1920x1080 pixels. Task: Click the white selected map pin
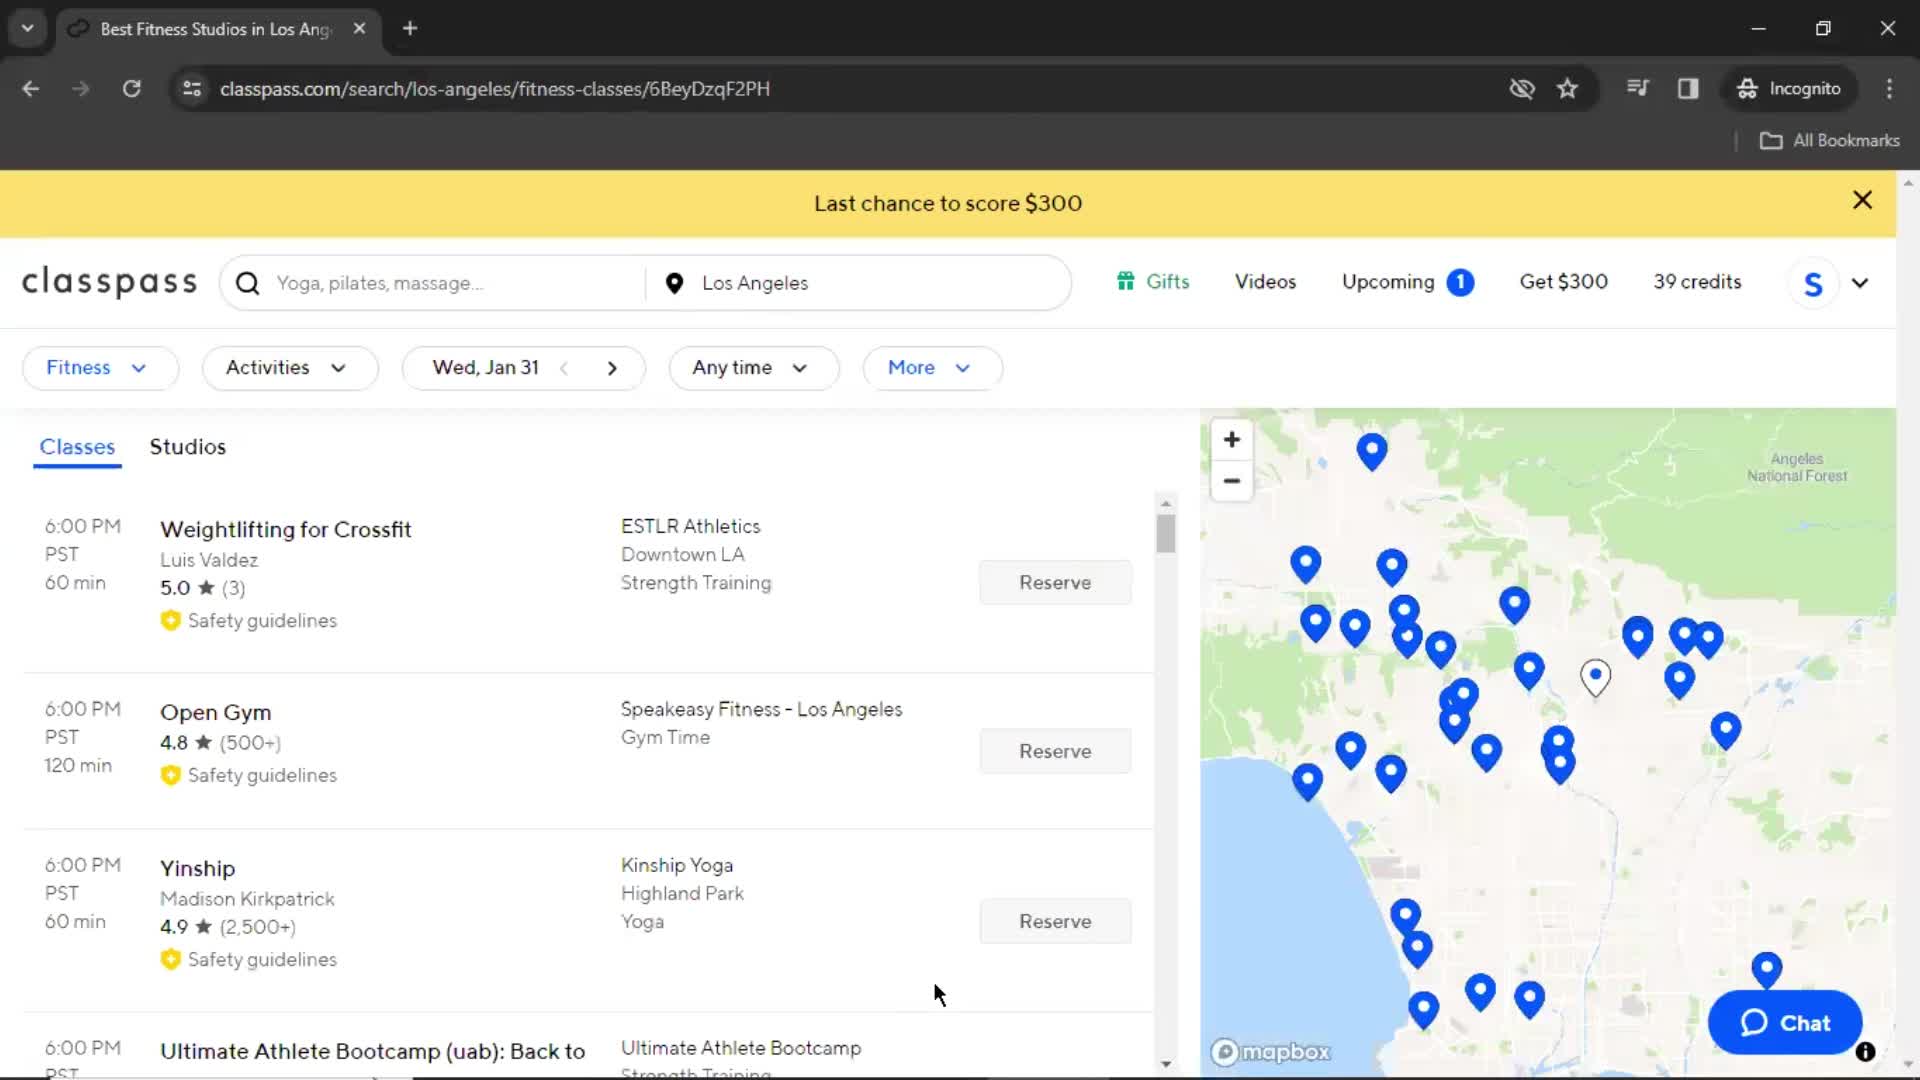click(1595, 677)
